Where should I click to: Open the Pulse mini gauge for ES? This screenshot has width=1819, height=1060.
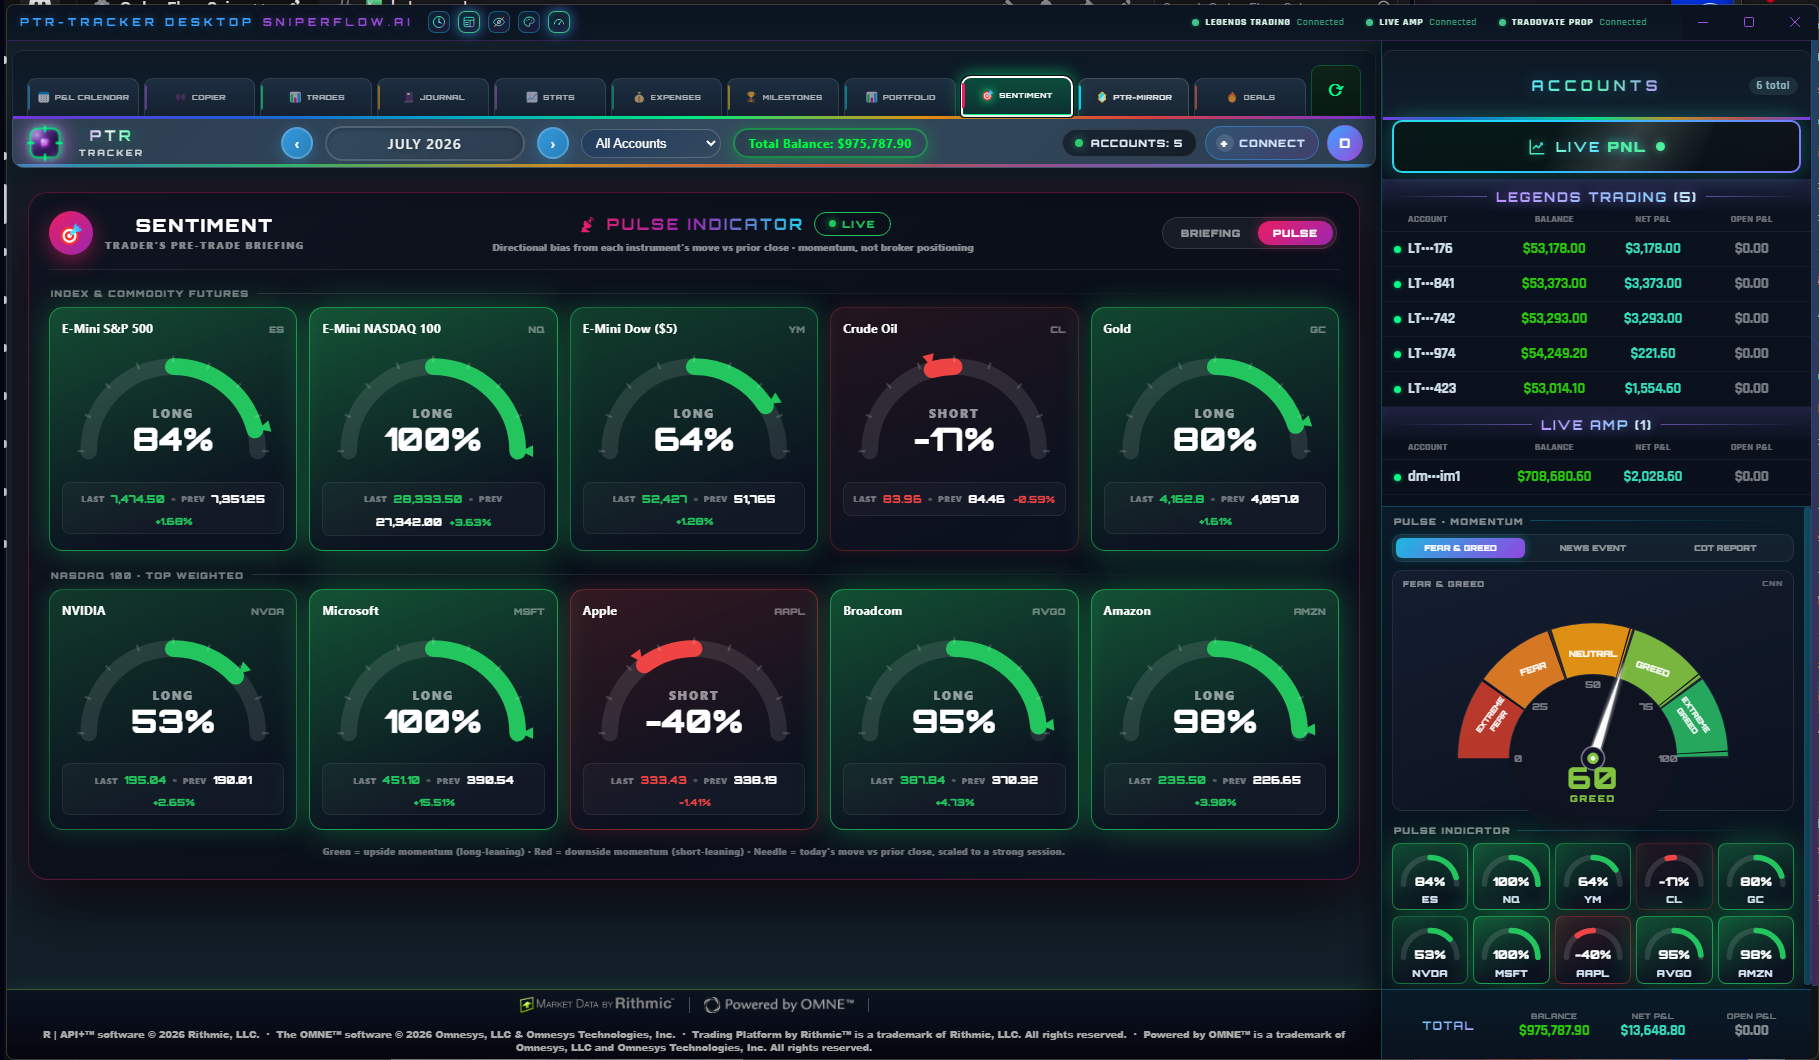1430,877
